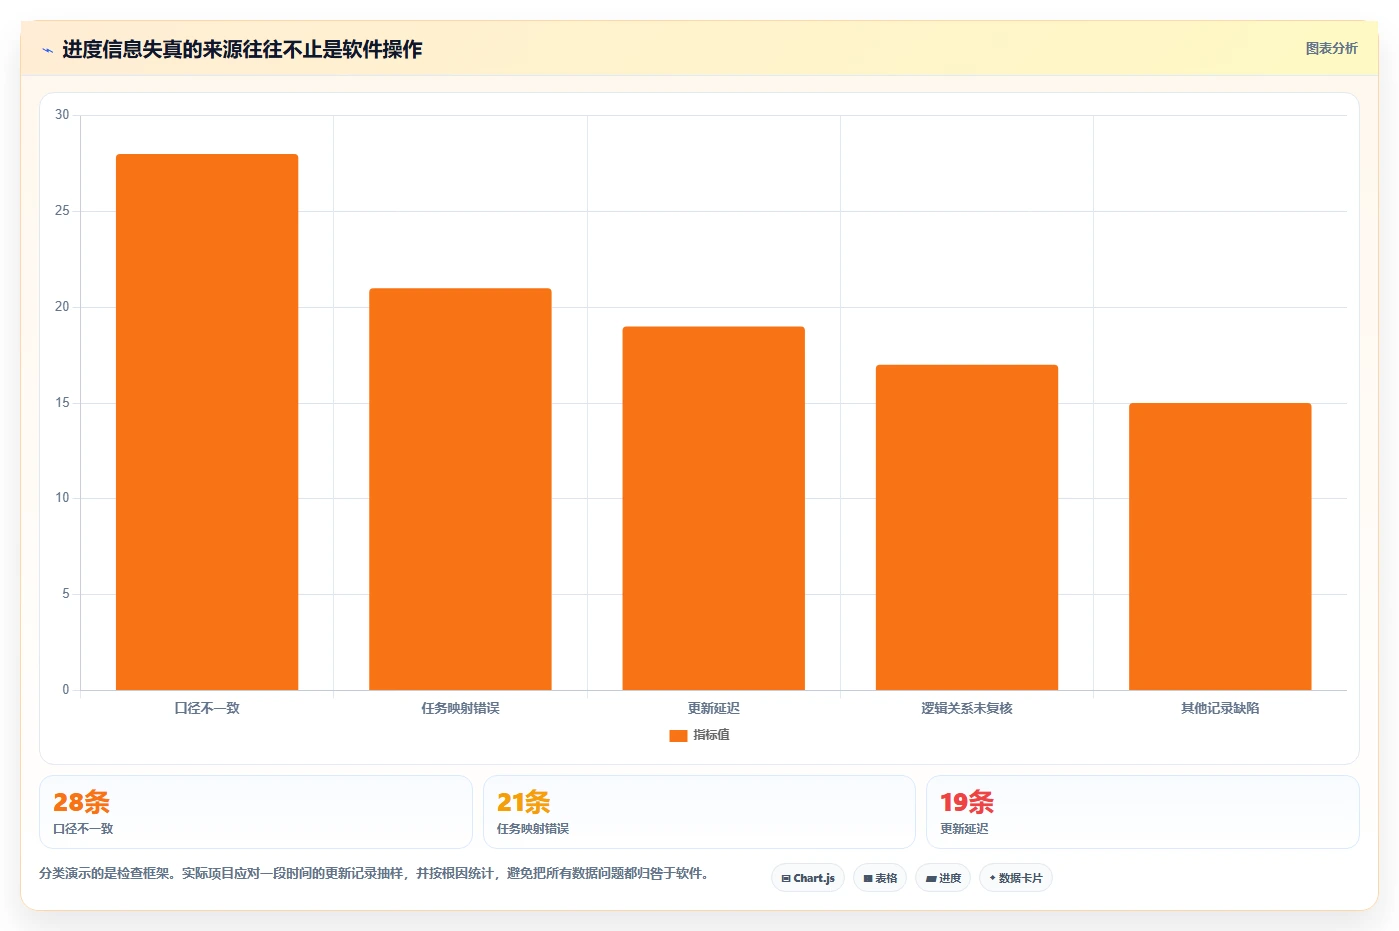Click the 指标值 legend label text

(711, 735)
